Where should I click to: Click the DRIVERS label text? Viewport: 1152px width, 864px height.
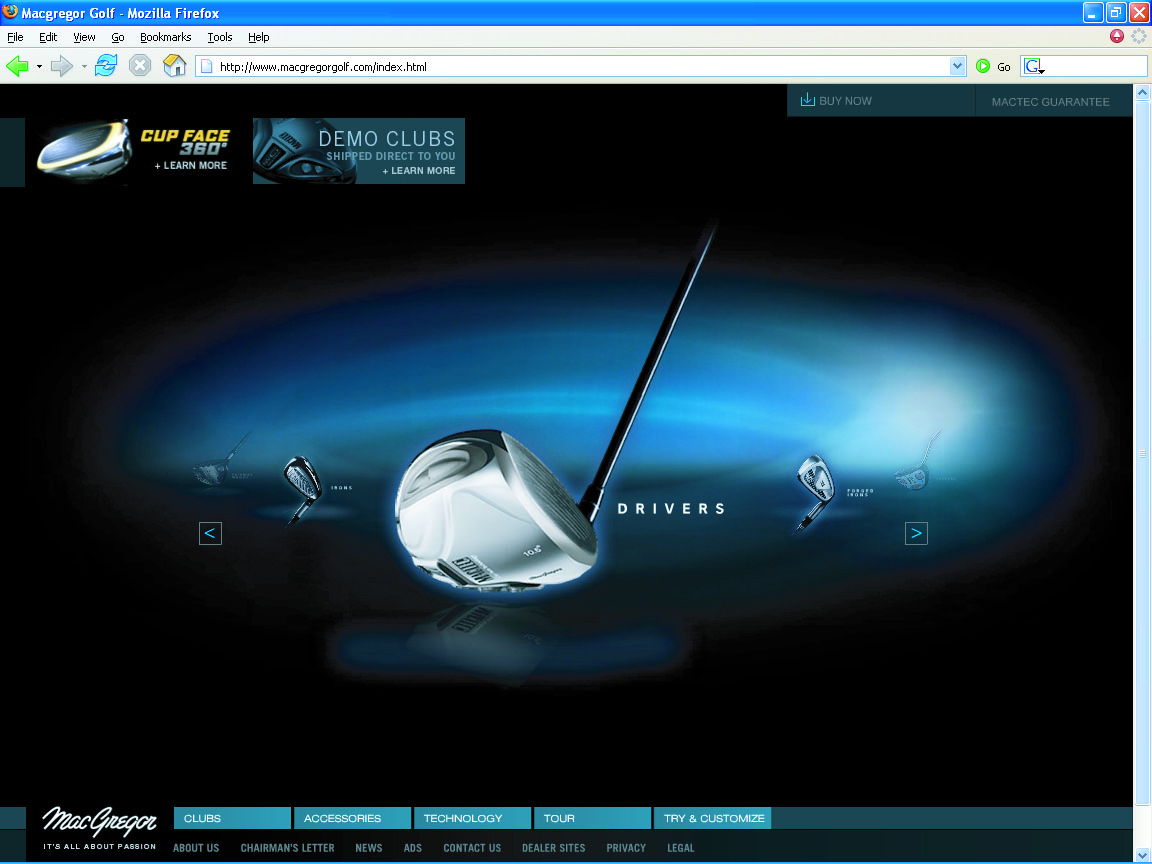(672, 508)
